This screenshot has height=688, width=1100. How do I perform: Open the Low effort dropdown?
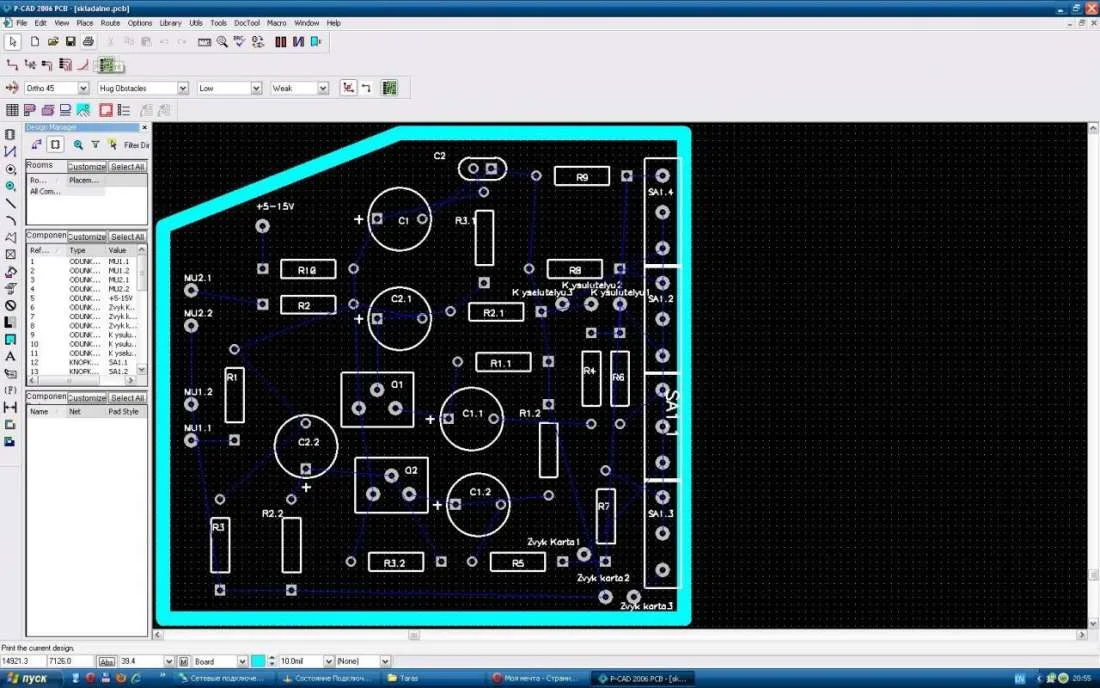point(256,88)
